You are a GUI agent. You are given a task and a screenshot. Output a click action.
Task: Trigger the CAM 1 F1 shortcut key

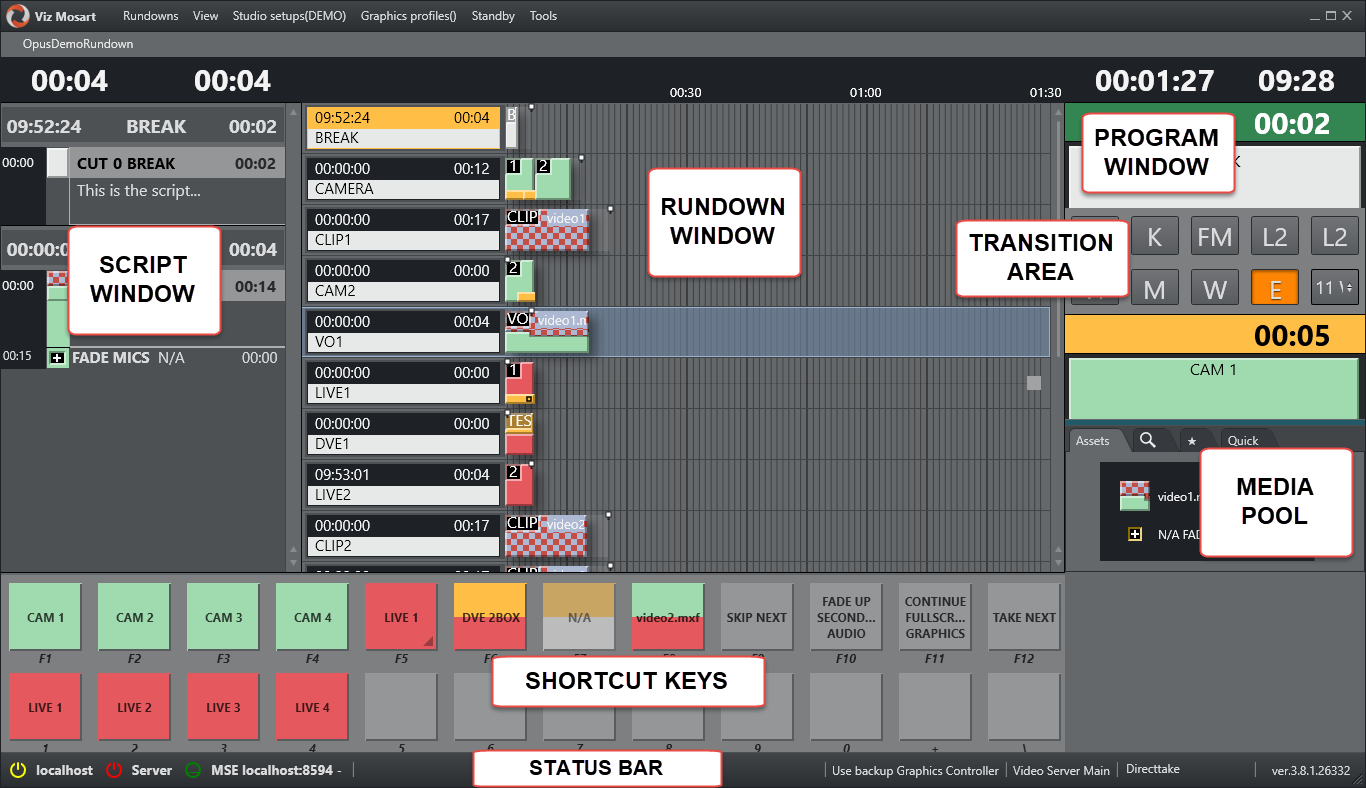44,617
